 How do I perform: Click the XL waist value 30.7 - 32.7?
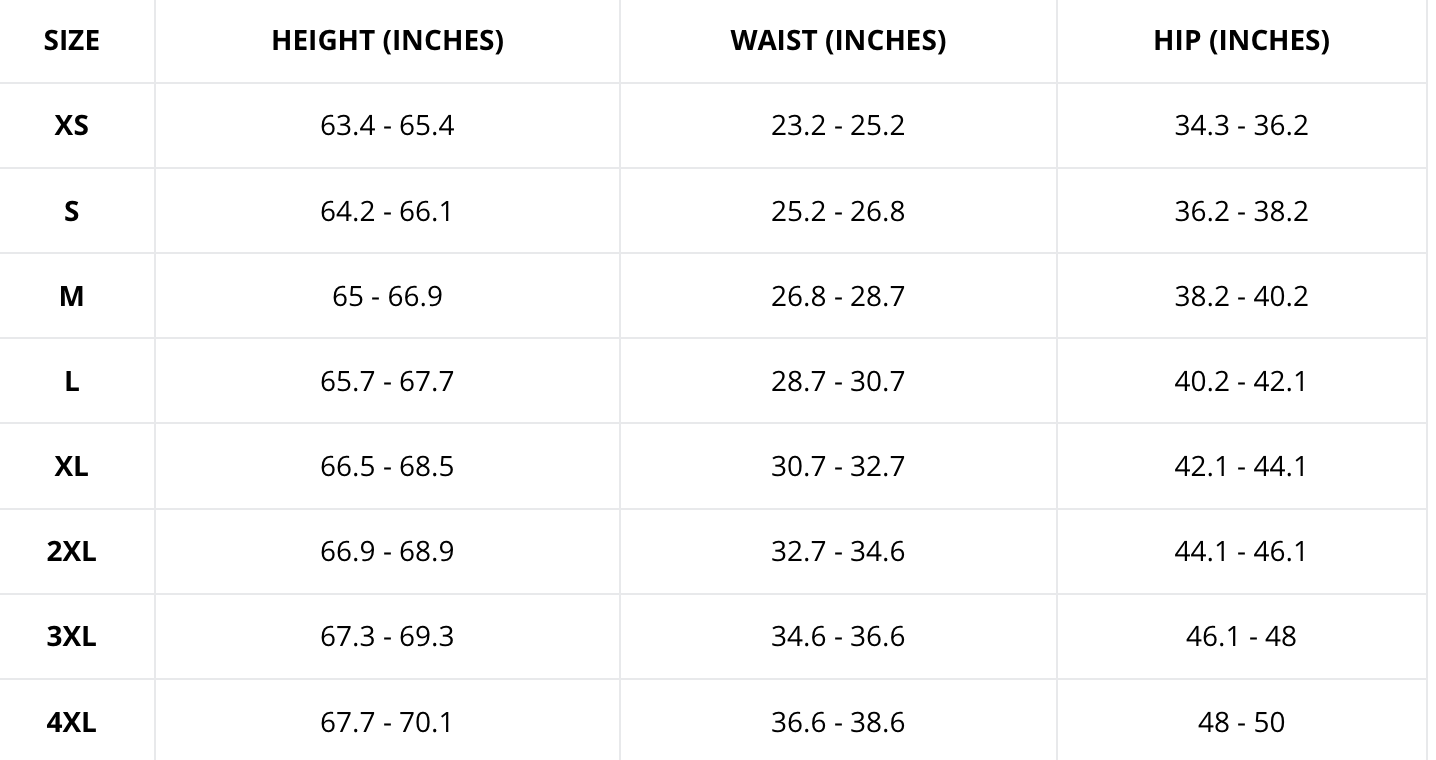point(838,466)
